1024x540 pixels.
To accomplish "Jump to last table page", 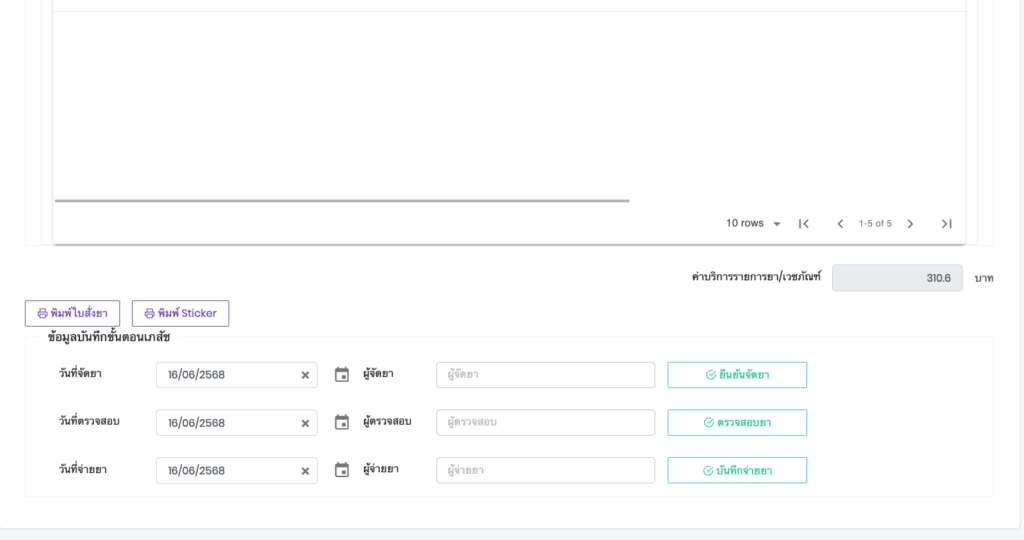I will tap(946, 224).
